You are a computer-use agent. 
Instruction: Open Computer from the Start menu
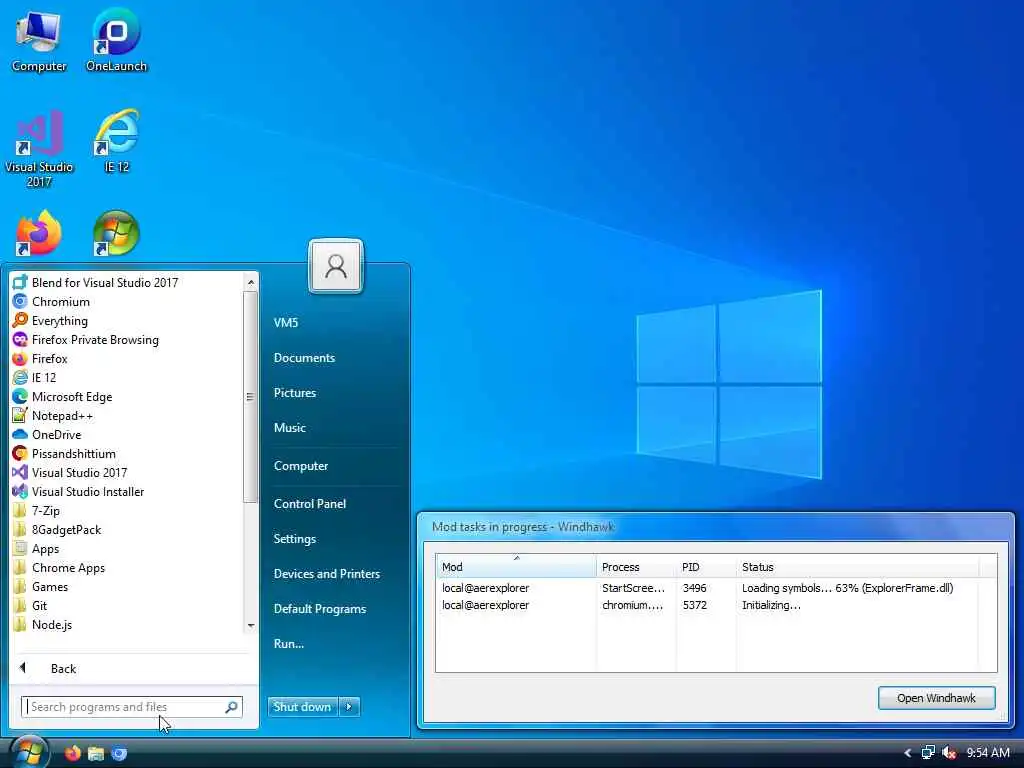tap(300, 466)
